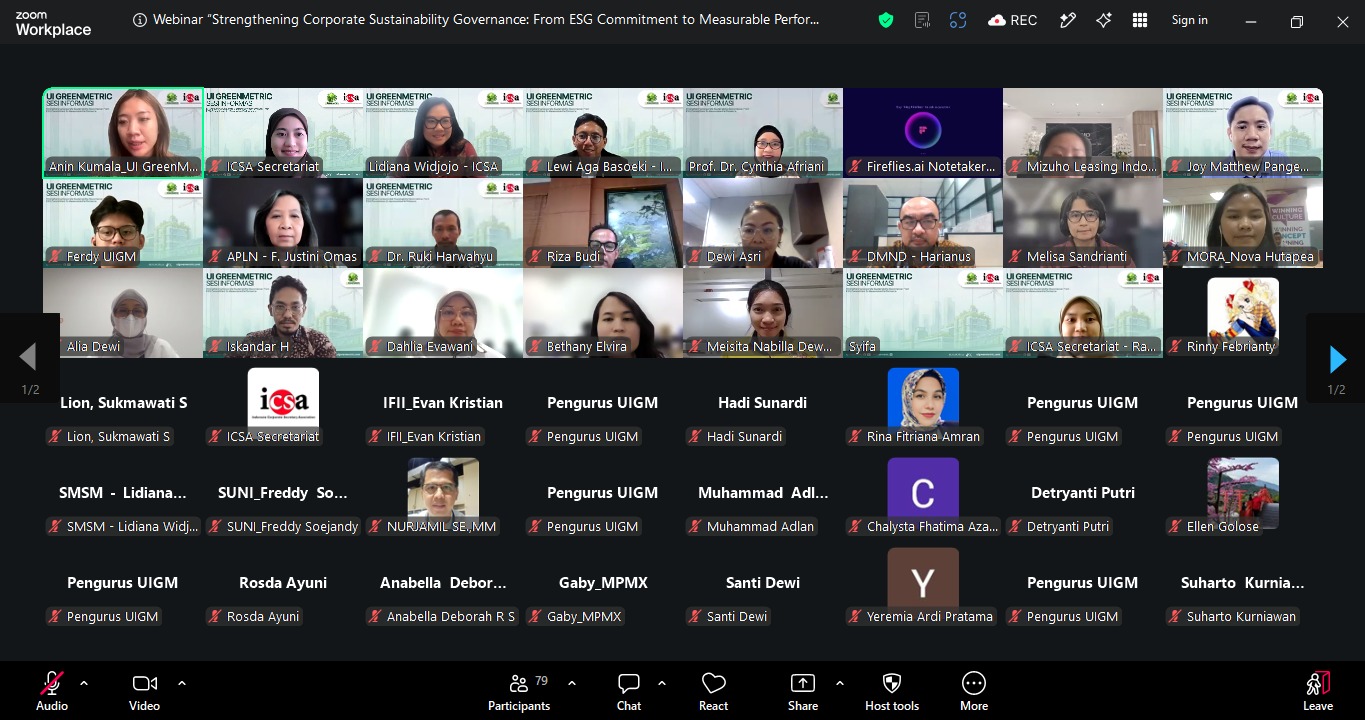Expand audio options caret beside Audio
The image size is (1365, 720).
tap(84, 683)
